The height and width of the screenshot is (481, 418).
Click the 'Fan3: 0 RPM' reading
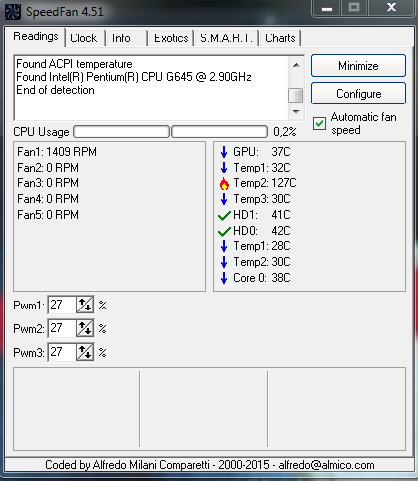[x=48, y=183]
